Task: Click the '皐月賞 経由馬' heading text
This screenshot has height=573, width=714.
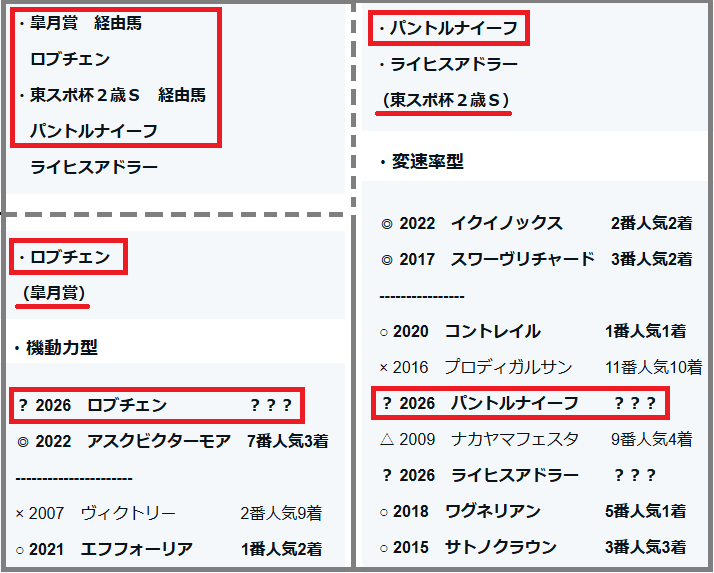Action: point(86,23)
